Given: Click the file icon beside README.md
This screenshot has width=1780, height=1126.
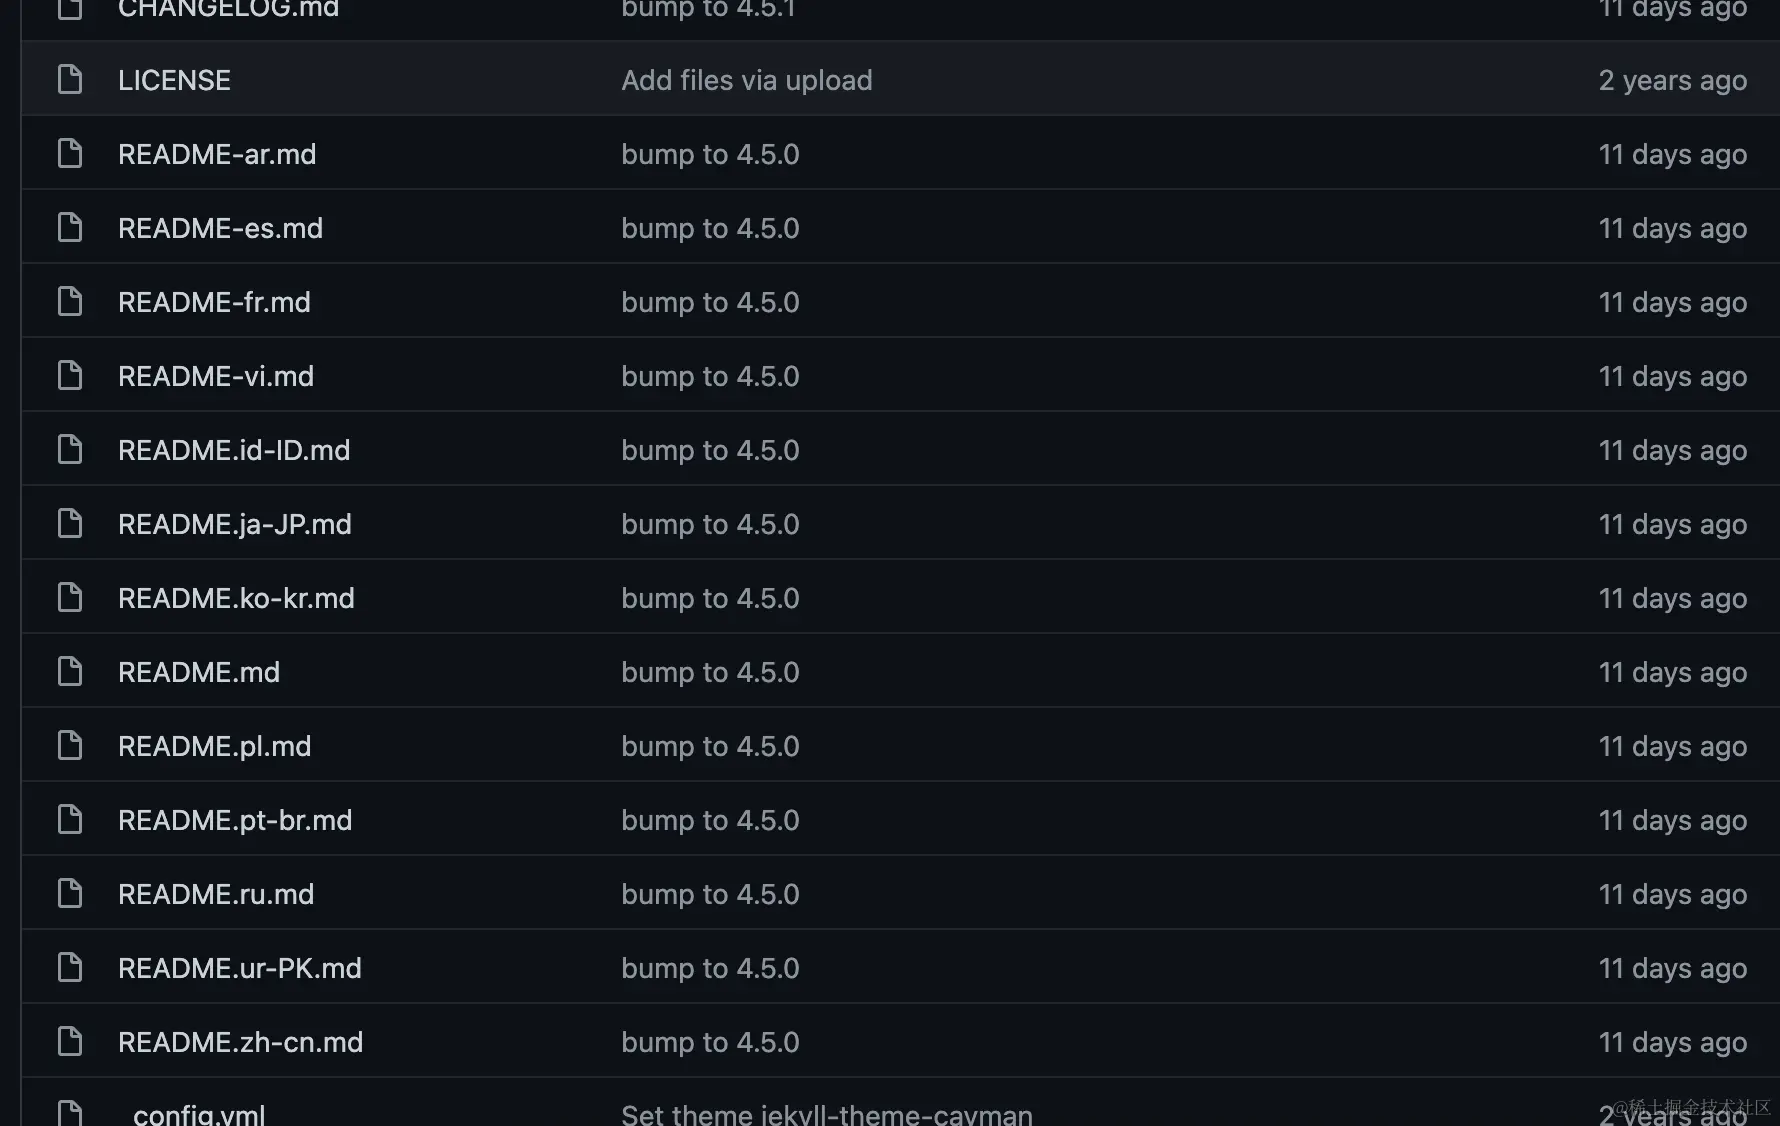Looking at the screenshot, I should (70, 671).
